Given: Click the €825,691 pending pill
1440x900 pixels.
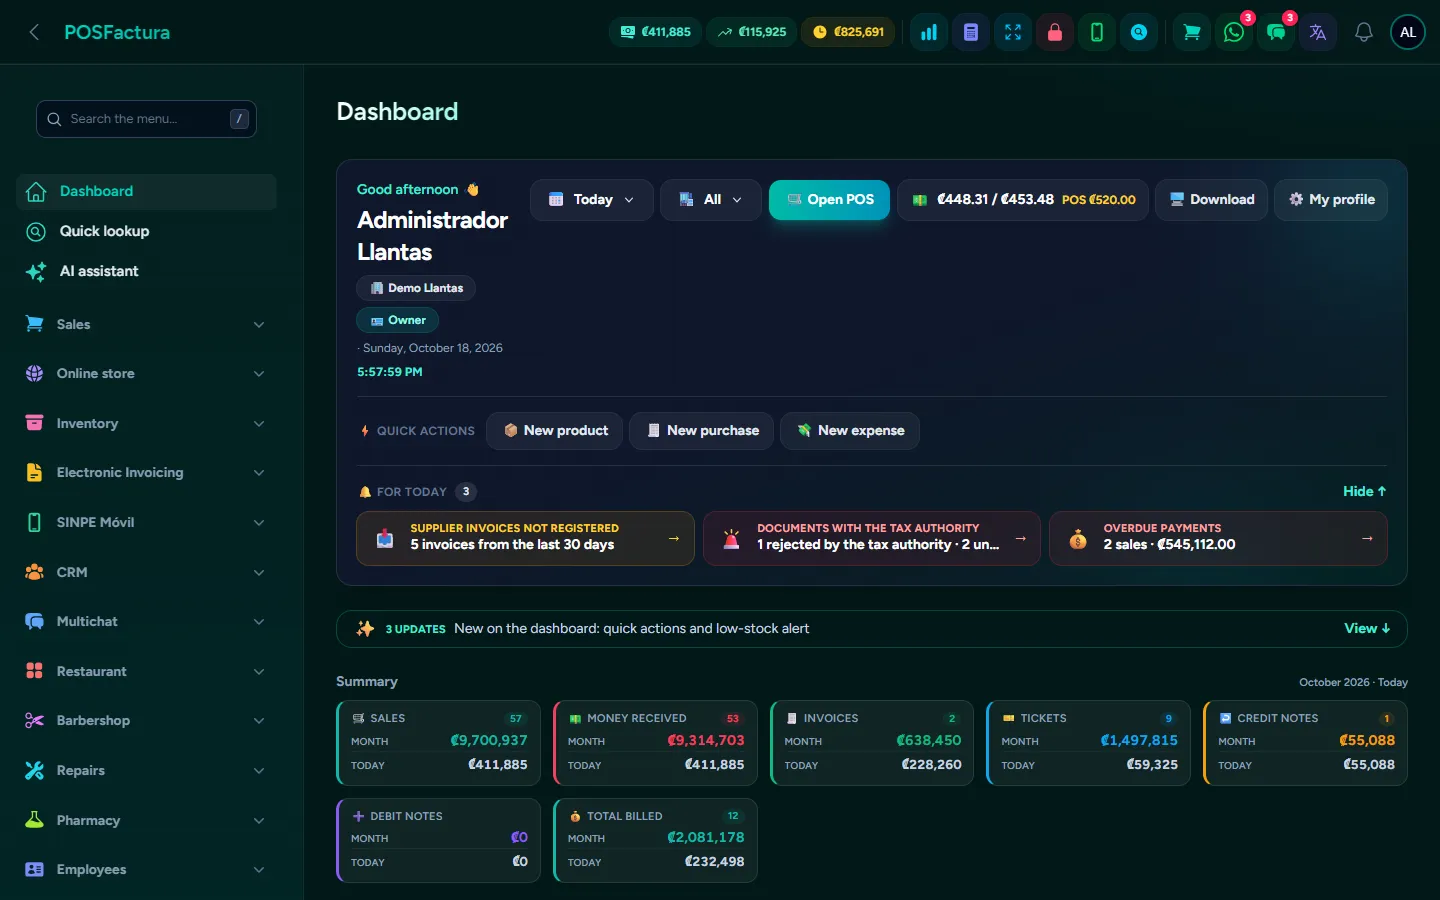Looking at the screenshot, I should (849, 32).
